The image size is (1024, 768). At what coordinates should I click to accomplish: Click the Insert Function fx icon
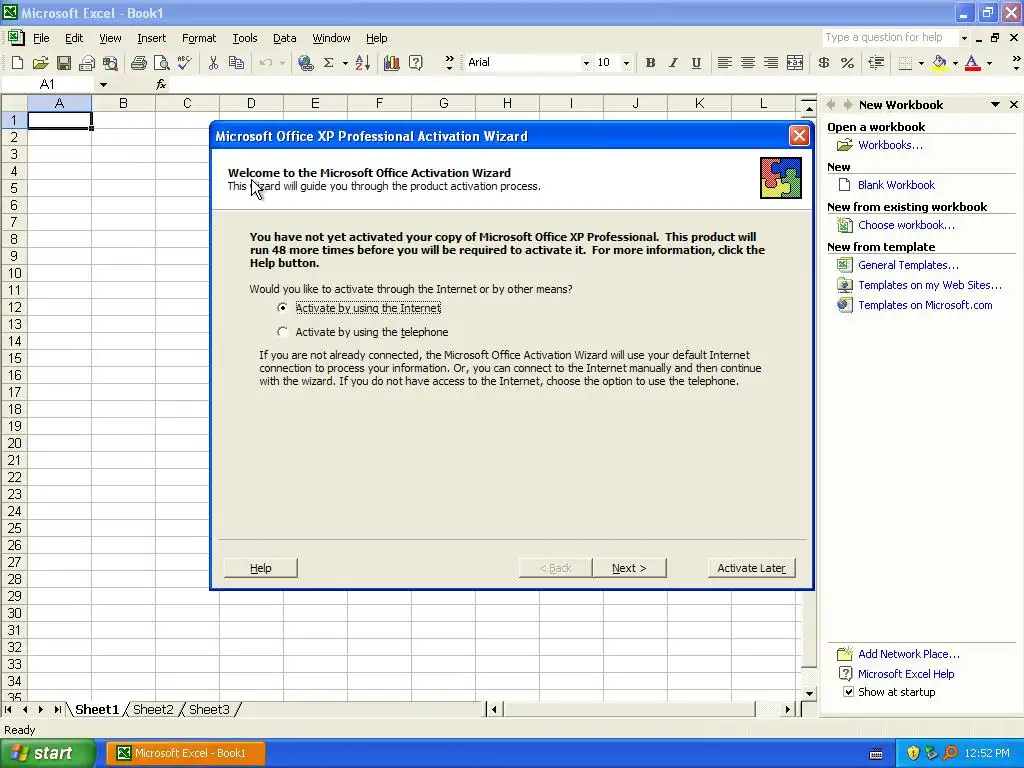coord(161,84)
